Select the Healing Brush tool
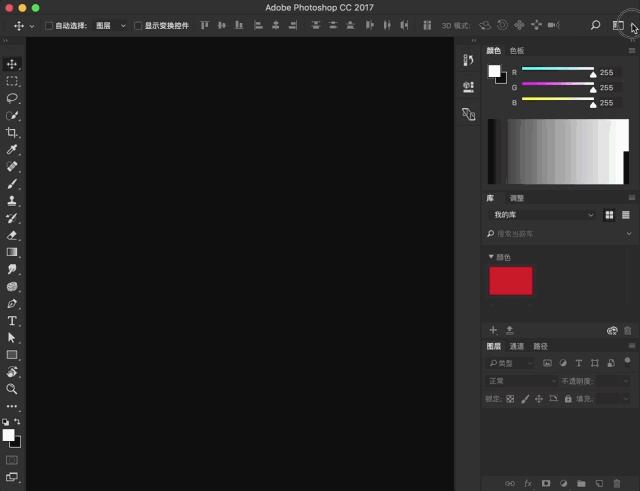Viewport: 640px width, 491px height. tap(12, 167)
